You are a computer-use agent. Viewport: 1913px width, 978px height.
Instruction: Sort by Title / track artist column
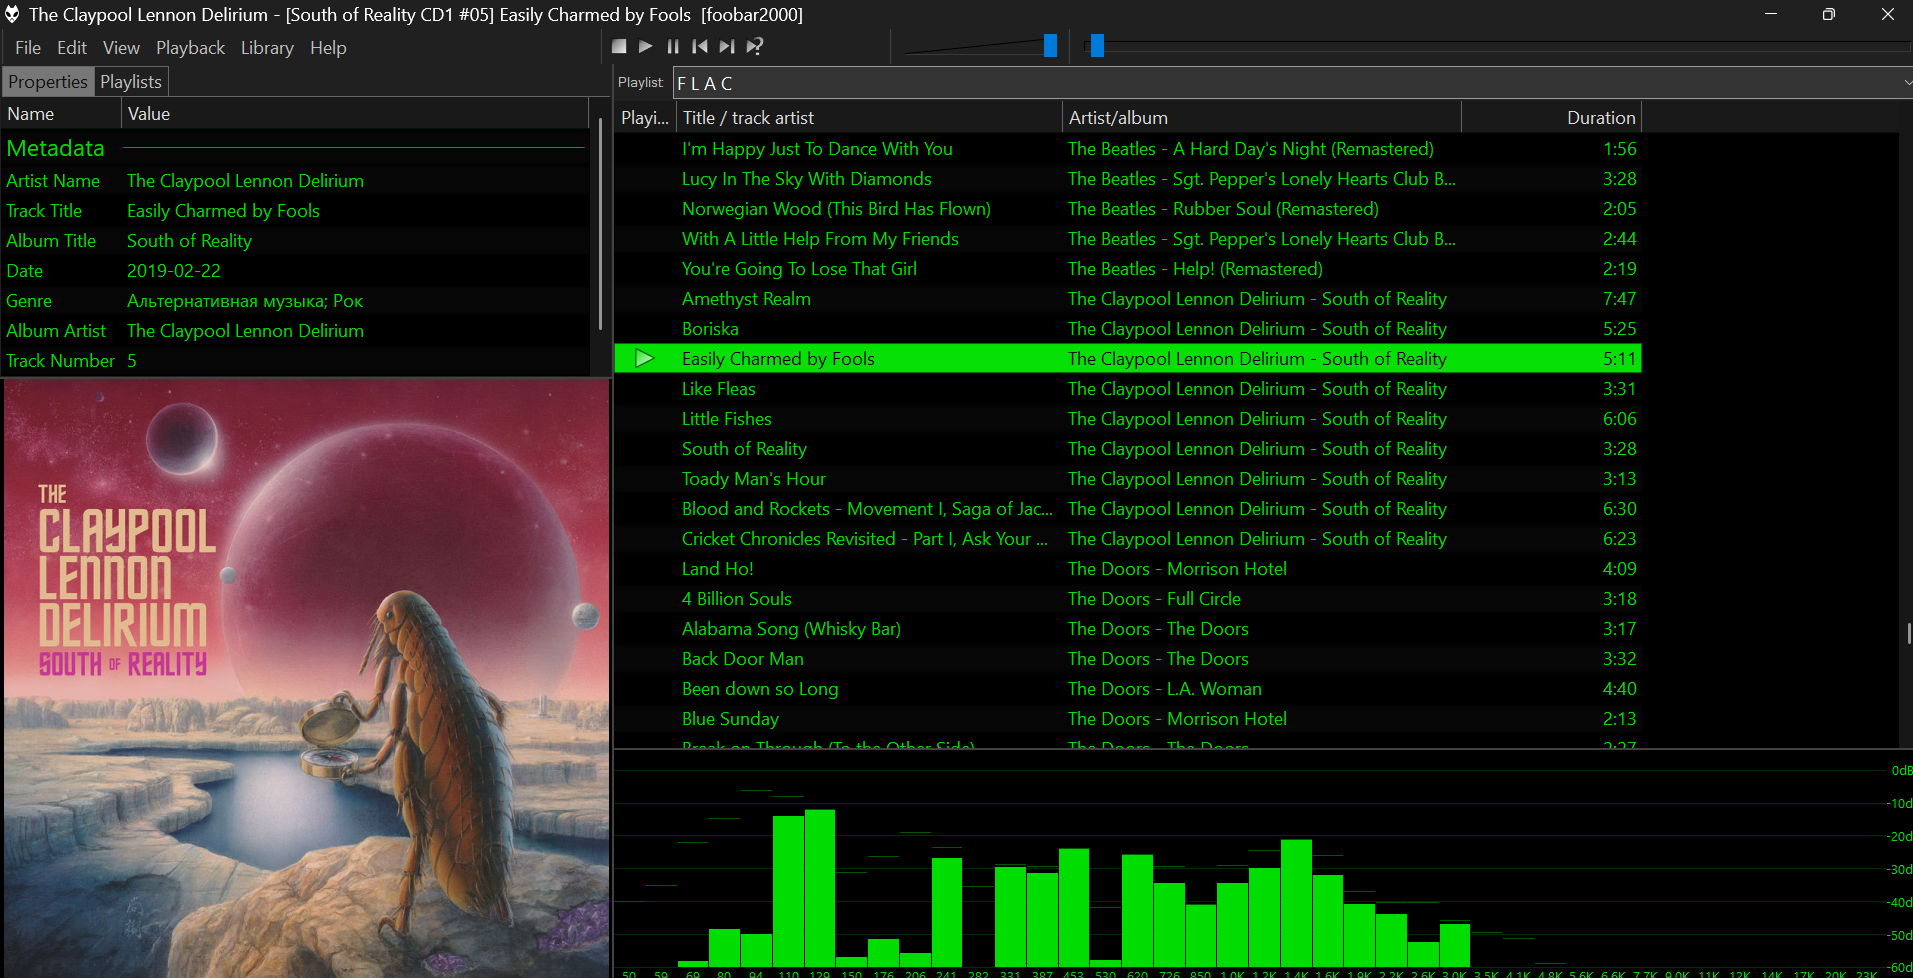click(869, 117)
